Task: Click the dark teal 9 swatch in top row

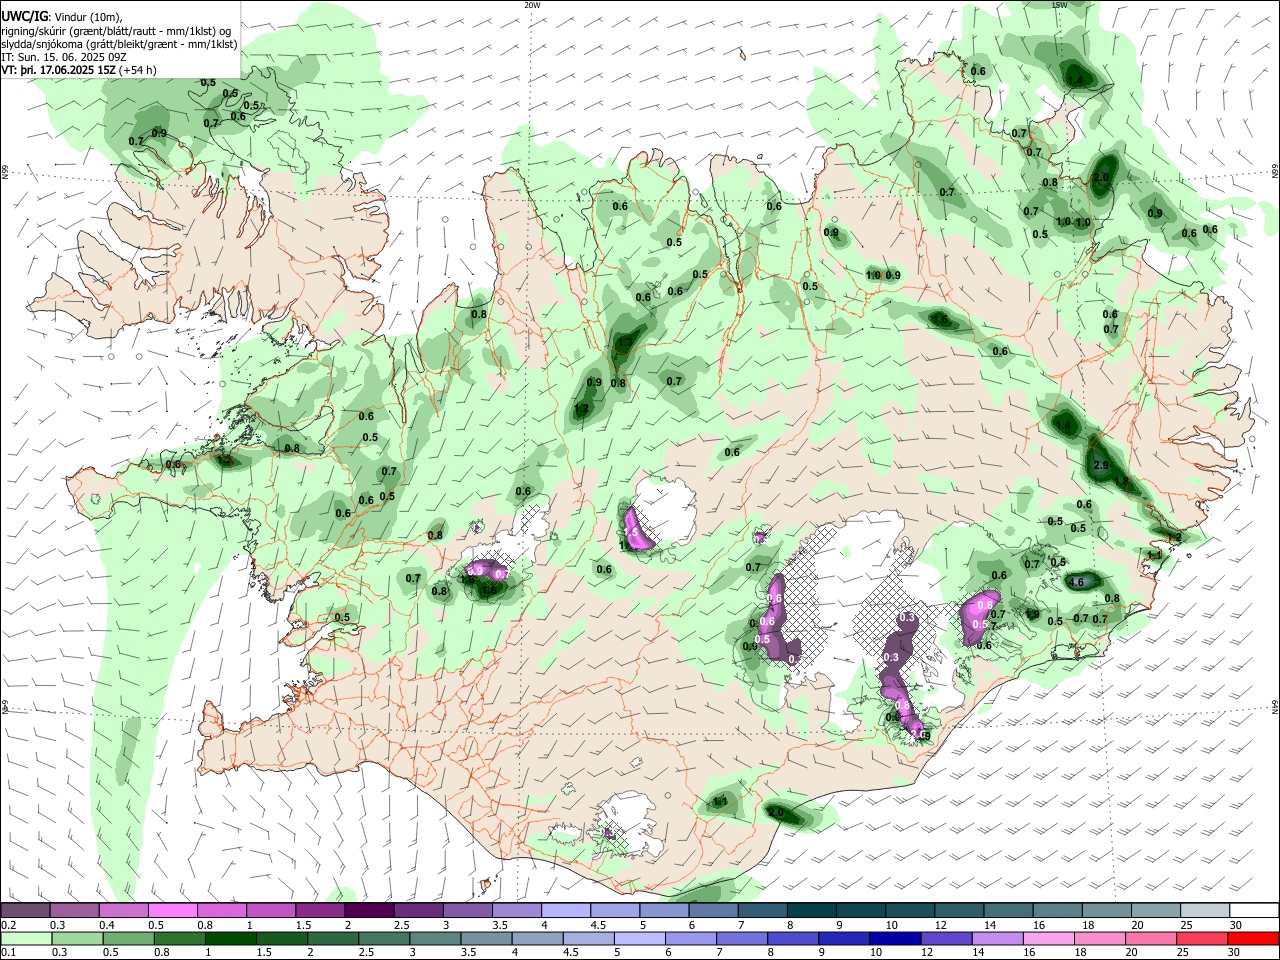Action: [860, 910]
